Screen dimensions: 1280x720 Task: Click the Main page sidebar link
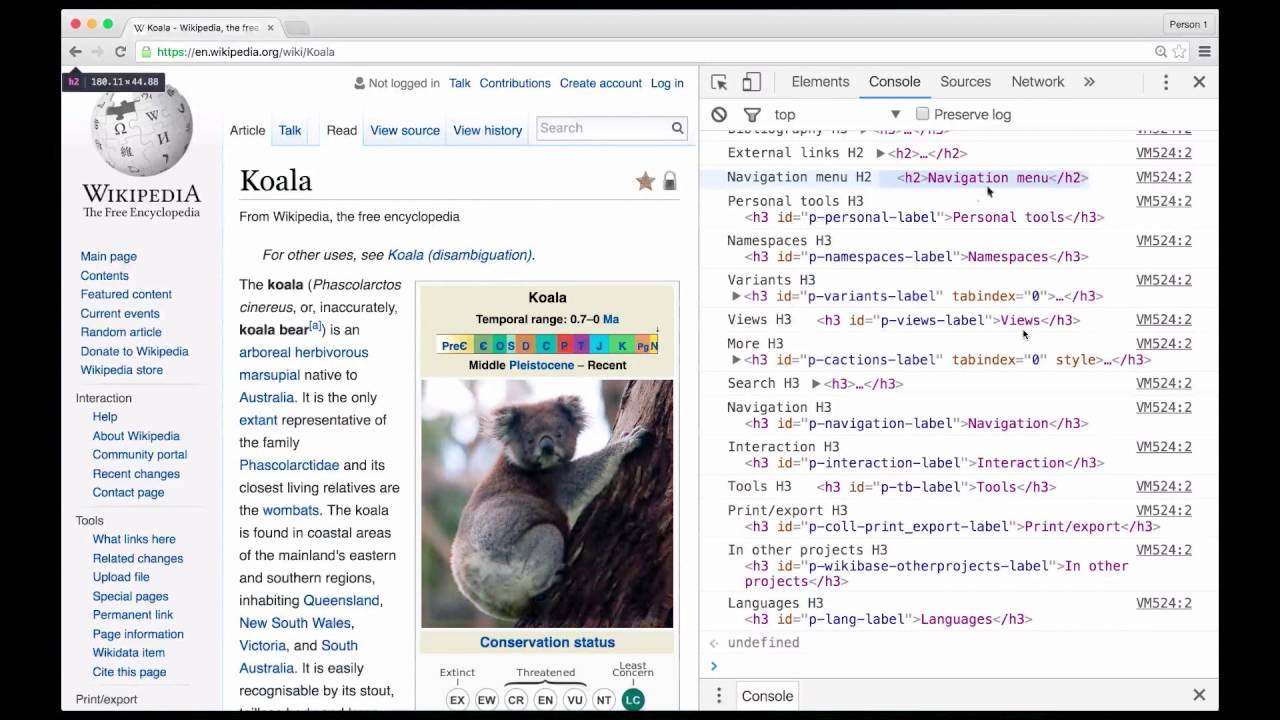tap(109, 257)
